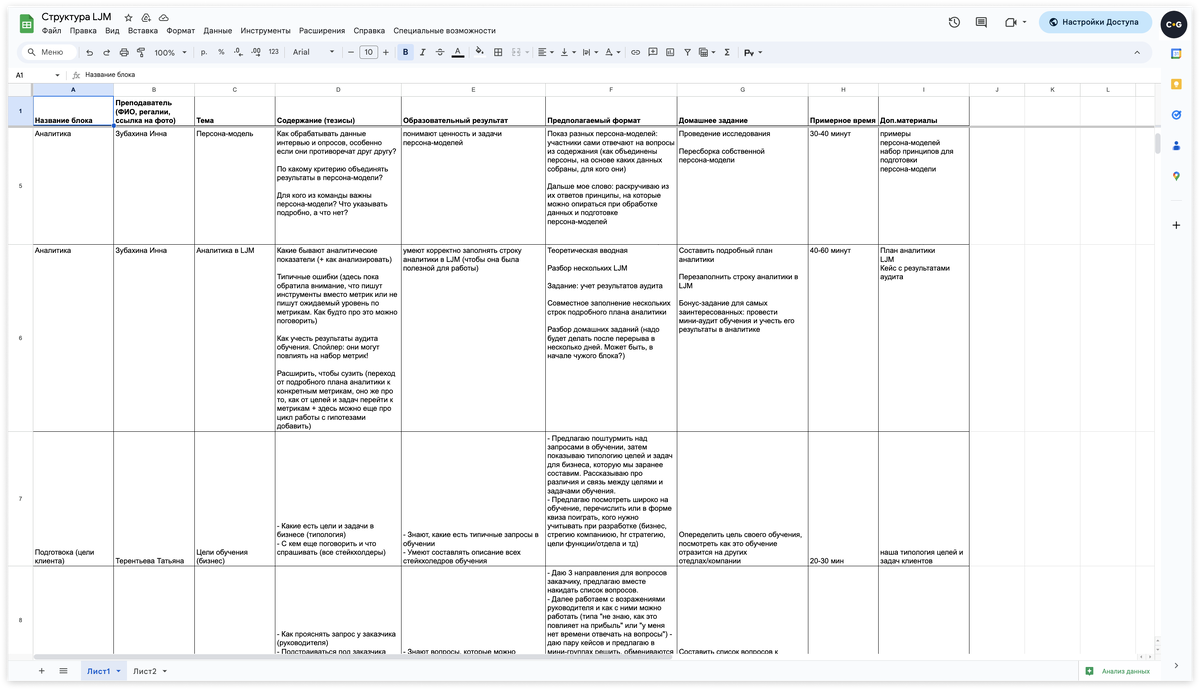Decrease decimal places

pos(238,52)
